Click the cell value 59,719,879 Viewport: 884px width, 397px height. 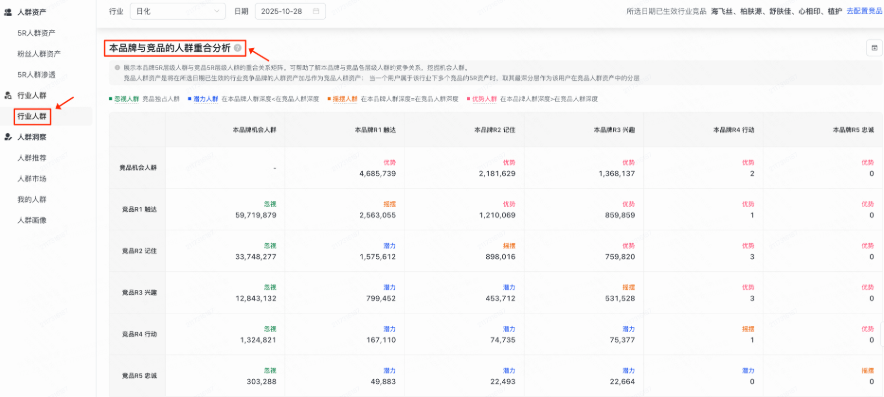(x=256, y=215)
